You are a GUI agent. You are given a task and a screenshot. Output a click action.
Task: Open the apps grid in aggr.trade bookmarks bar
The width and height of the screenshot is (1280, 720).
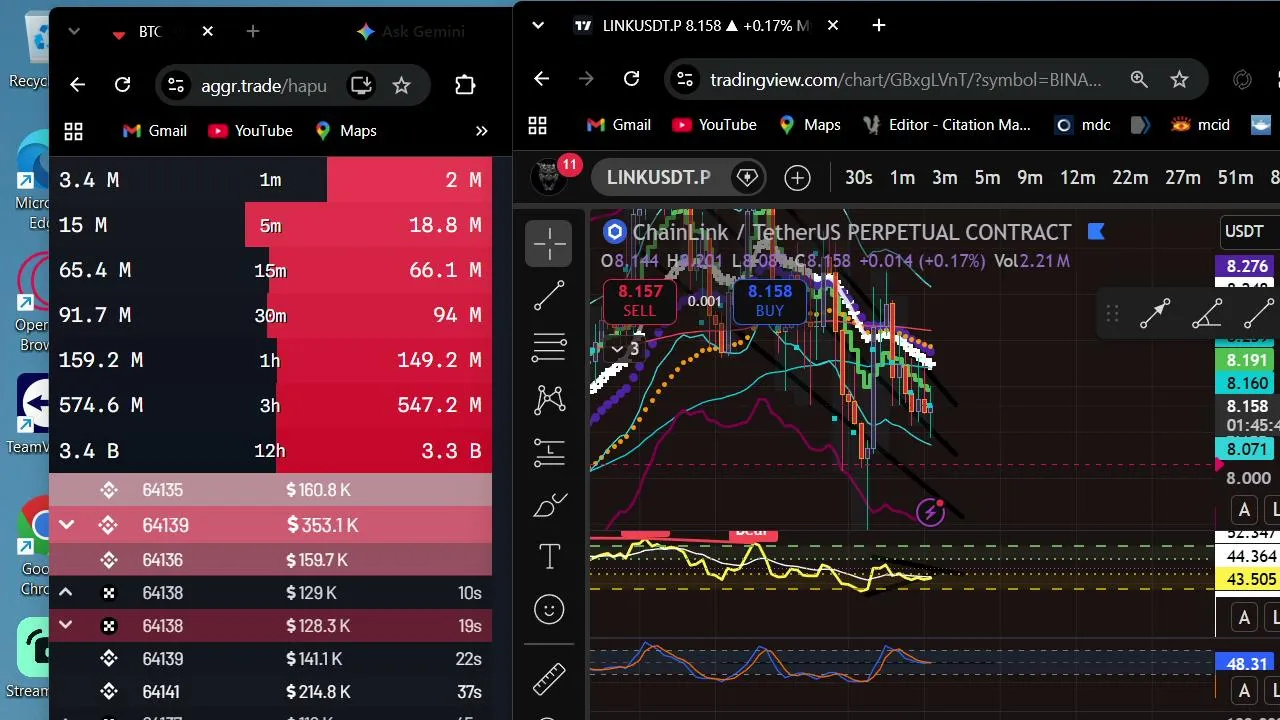pyautogui.click(x=73, y=131)
